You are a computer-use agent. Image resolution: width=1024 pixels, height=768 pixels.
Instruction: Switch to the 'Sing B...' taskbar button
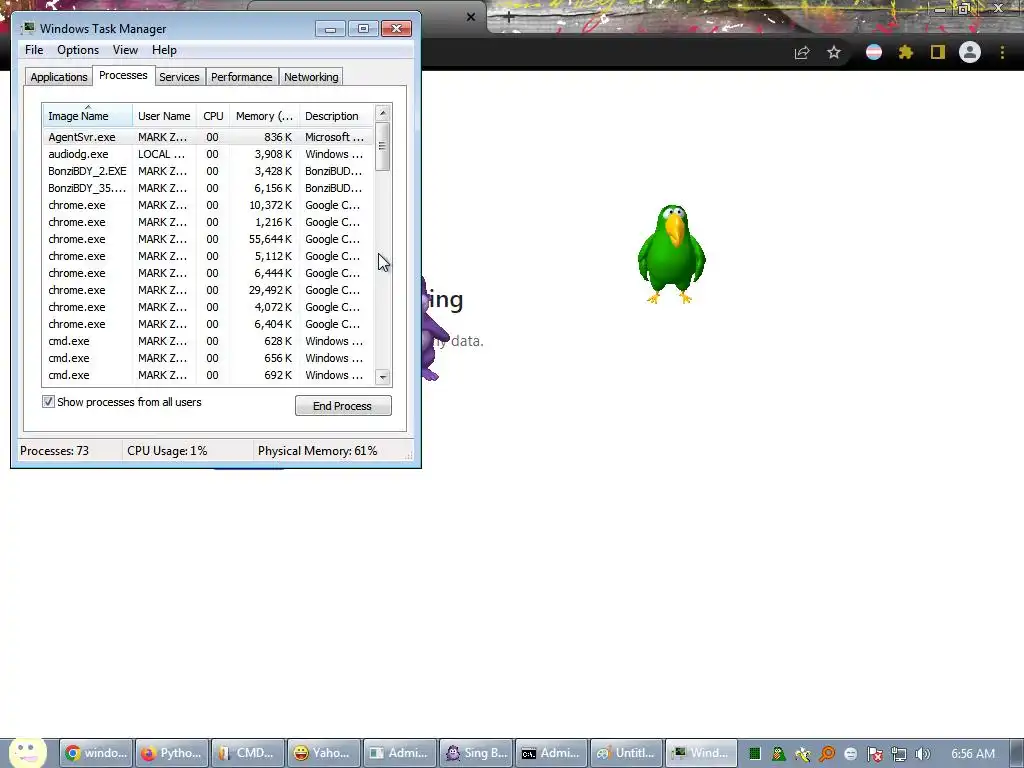(476, 753)
